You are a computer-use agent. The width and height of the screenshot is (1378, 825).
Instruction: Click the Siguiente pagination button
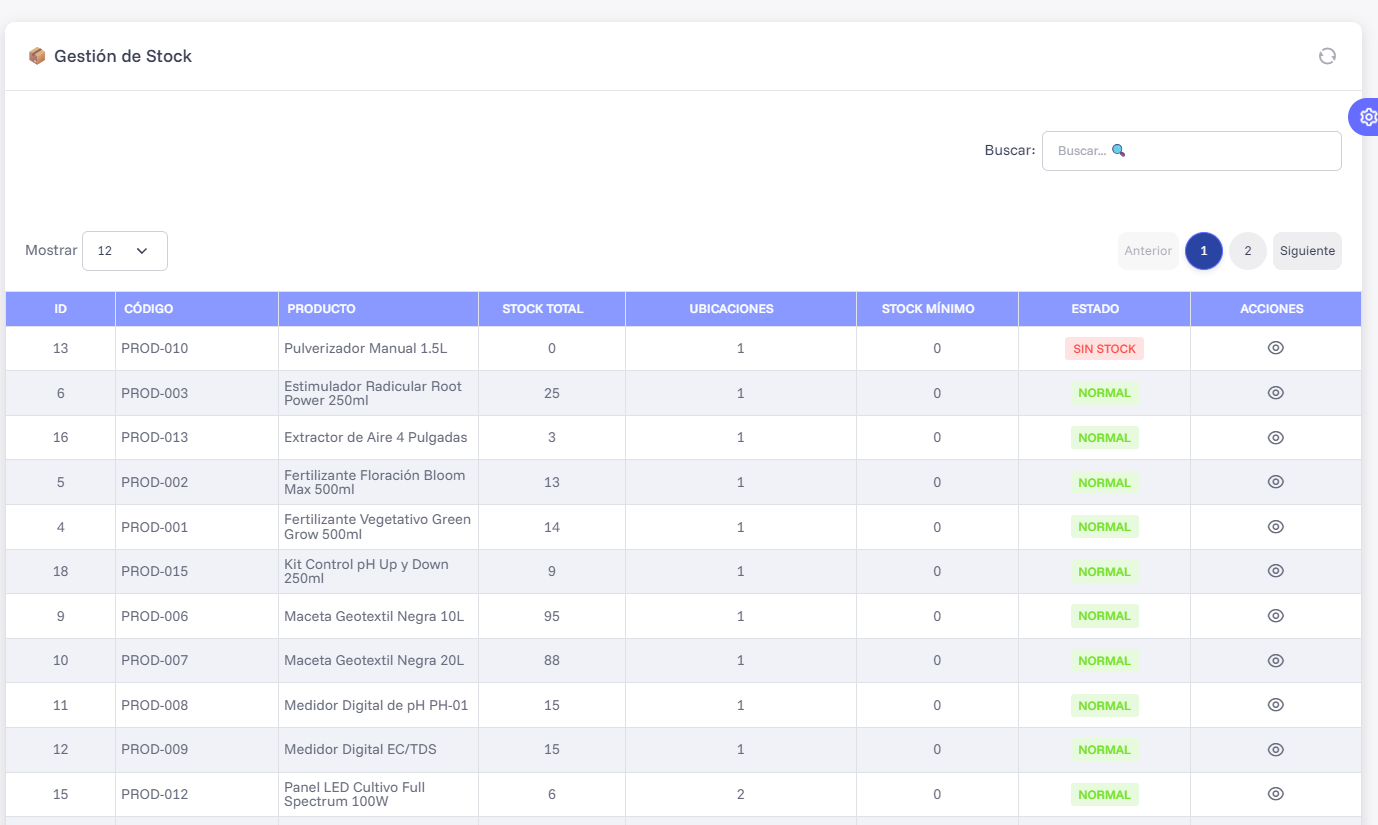1307,251
